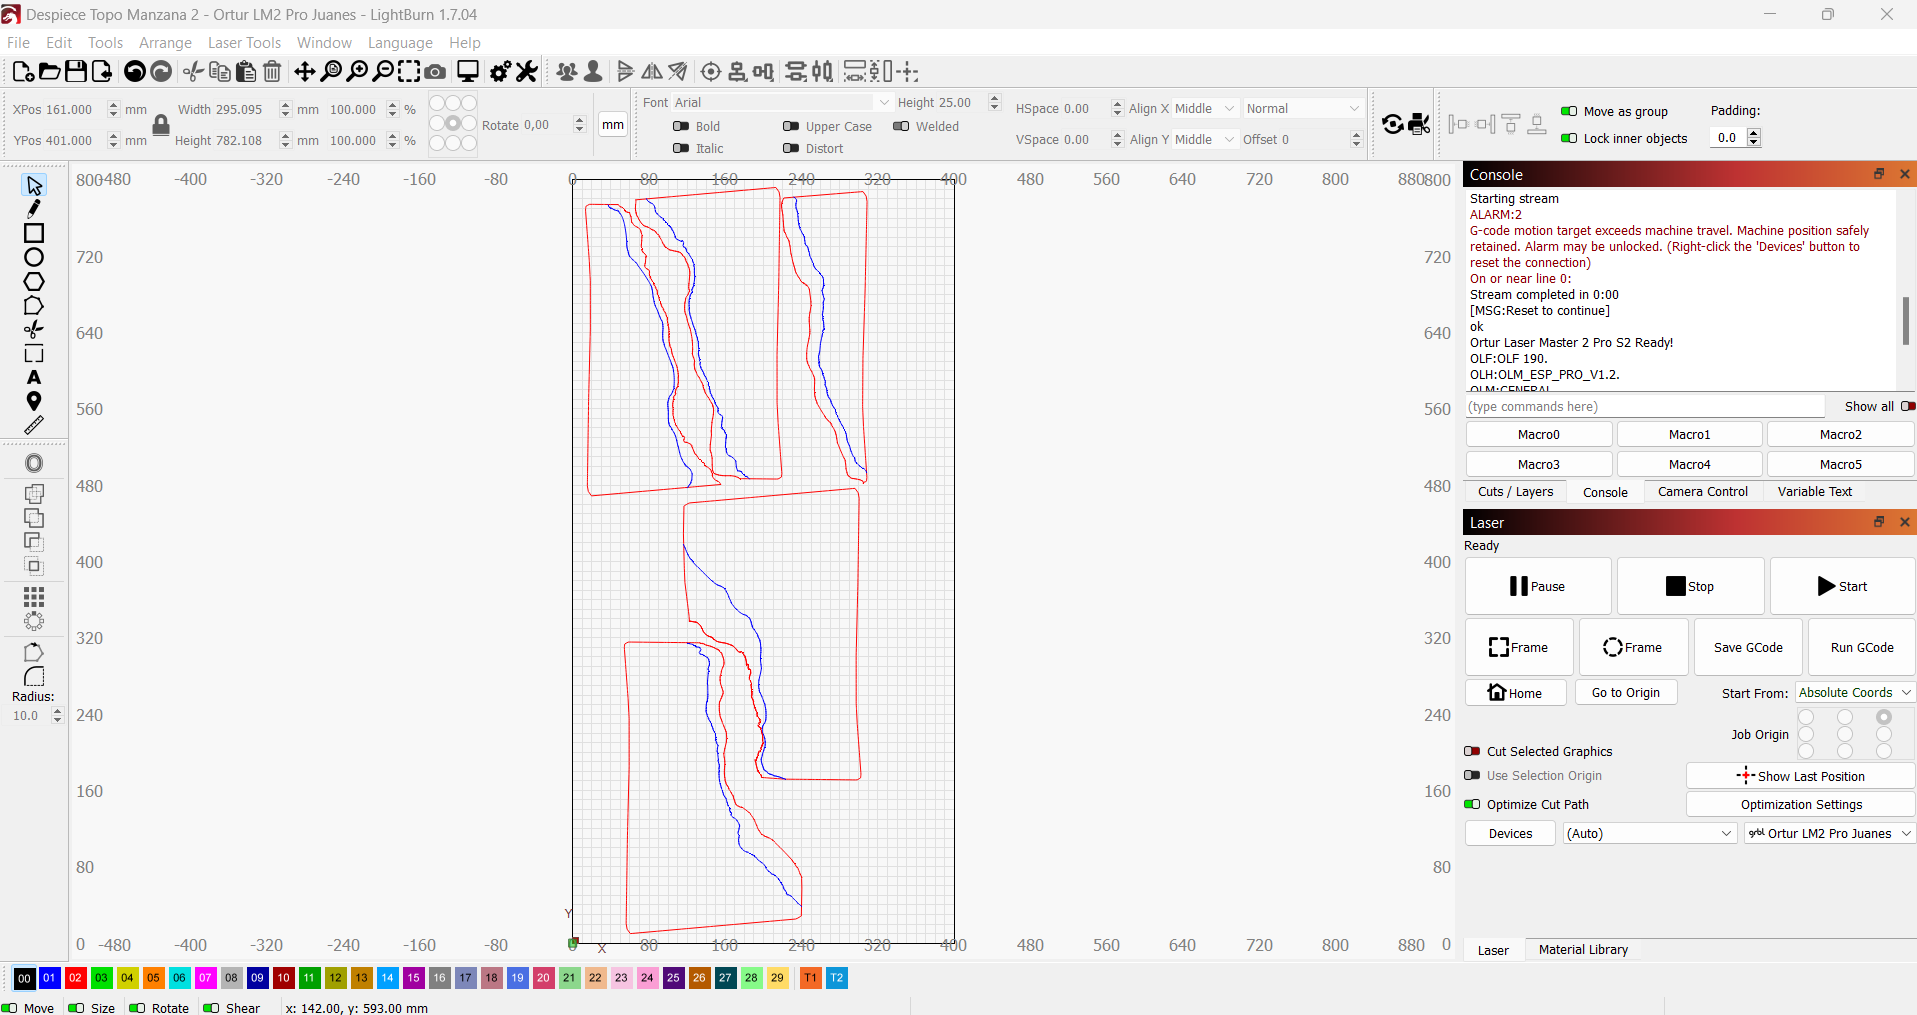Disable Optimize Cut Path toggle

(1472, 804)
